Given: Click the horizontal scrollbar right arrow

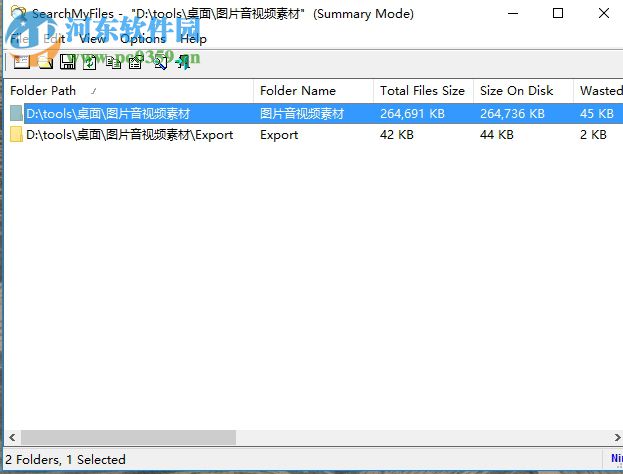Looking at the screenshot, I should coord(617,437).
